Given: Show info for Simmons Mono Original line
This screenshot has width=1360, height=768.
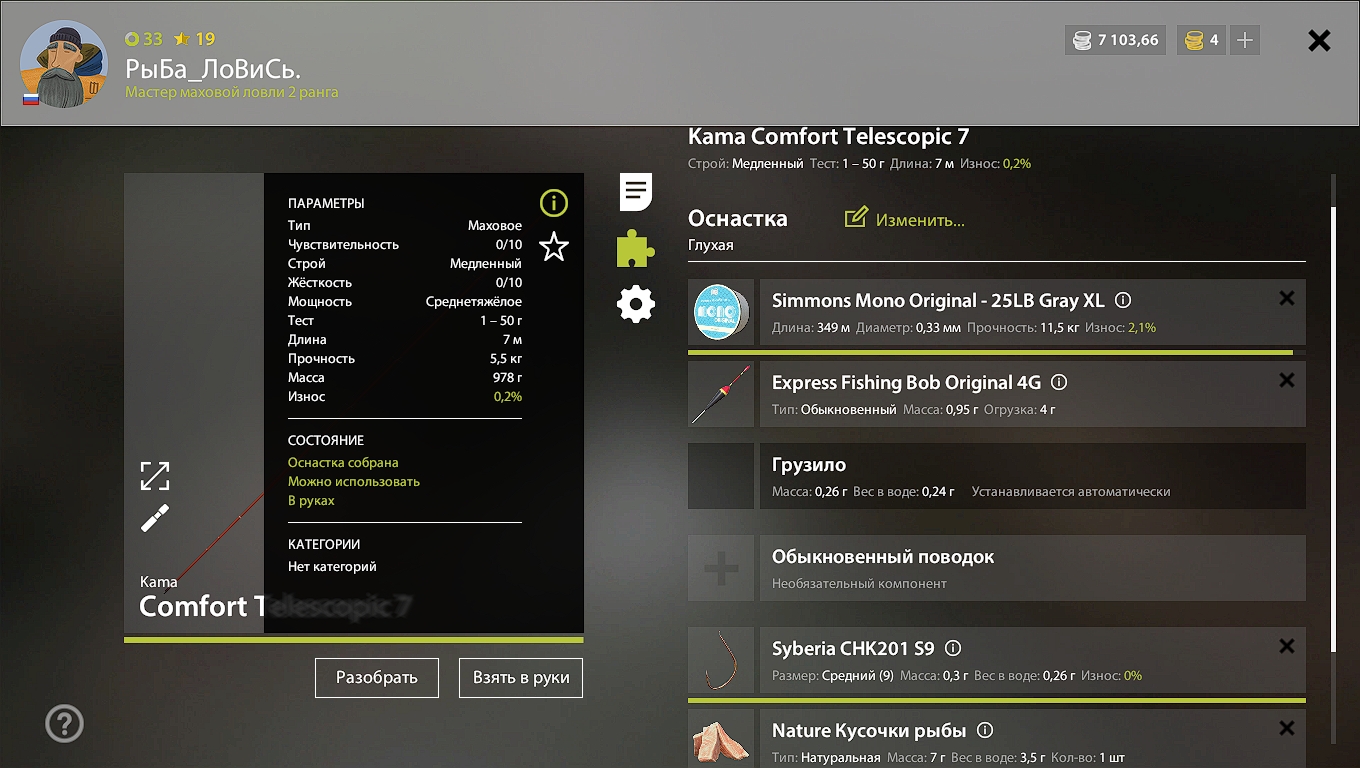Looking at the screenshot, I should [x=1123, y=300].
